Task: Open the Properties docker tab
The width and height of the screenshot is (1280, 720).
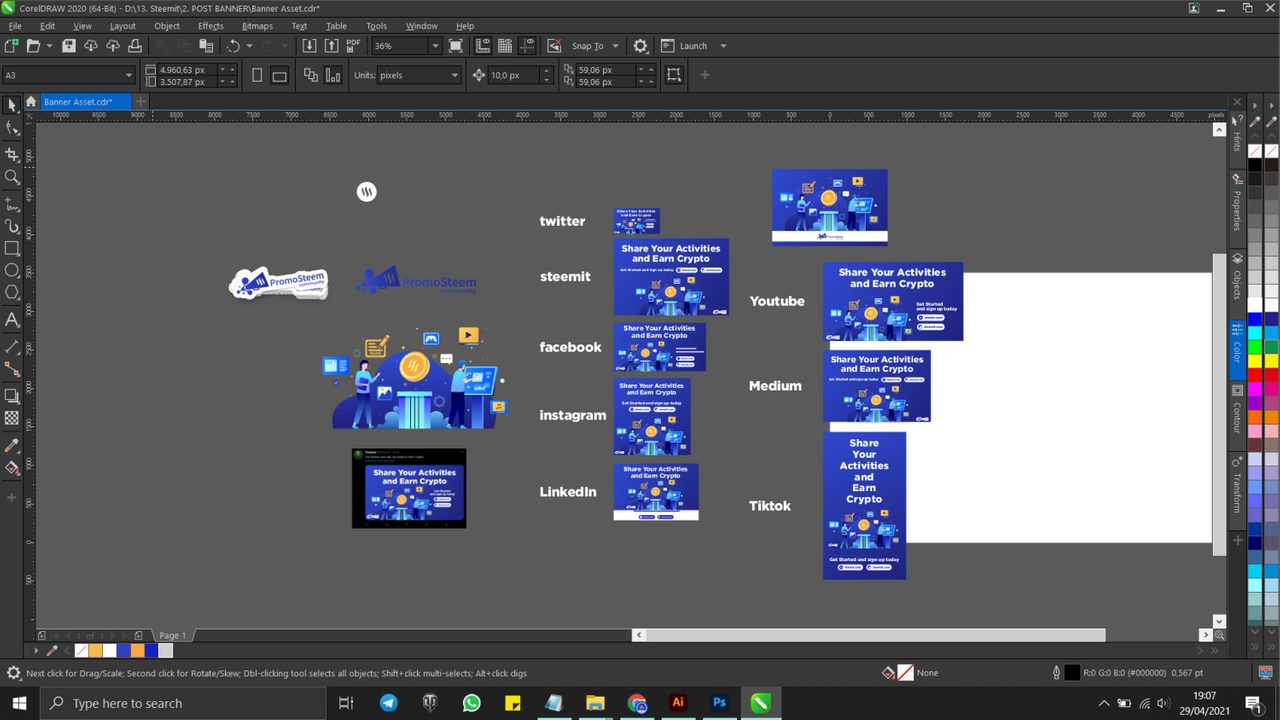Action: point(1237,204)
